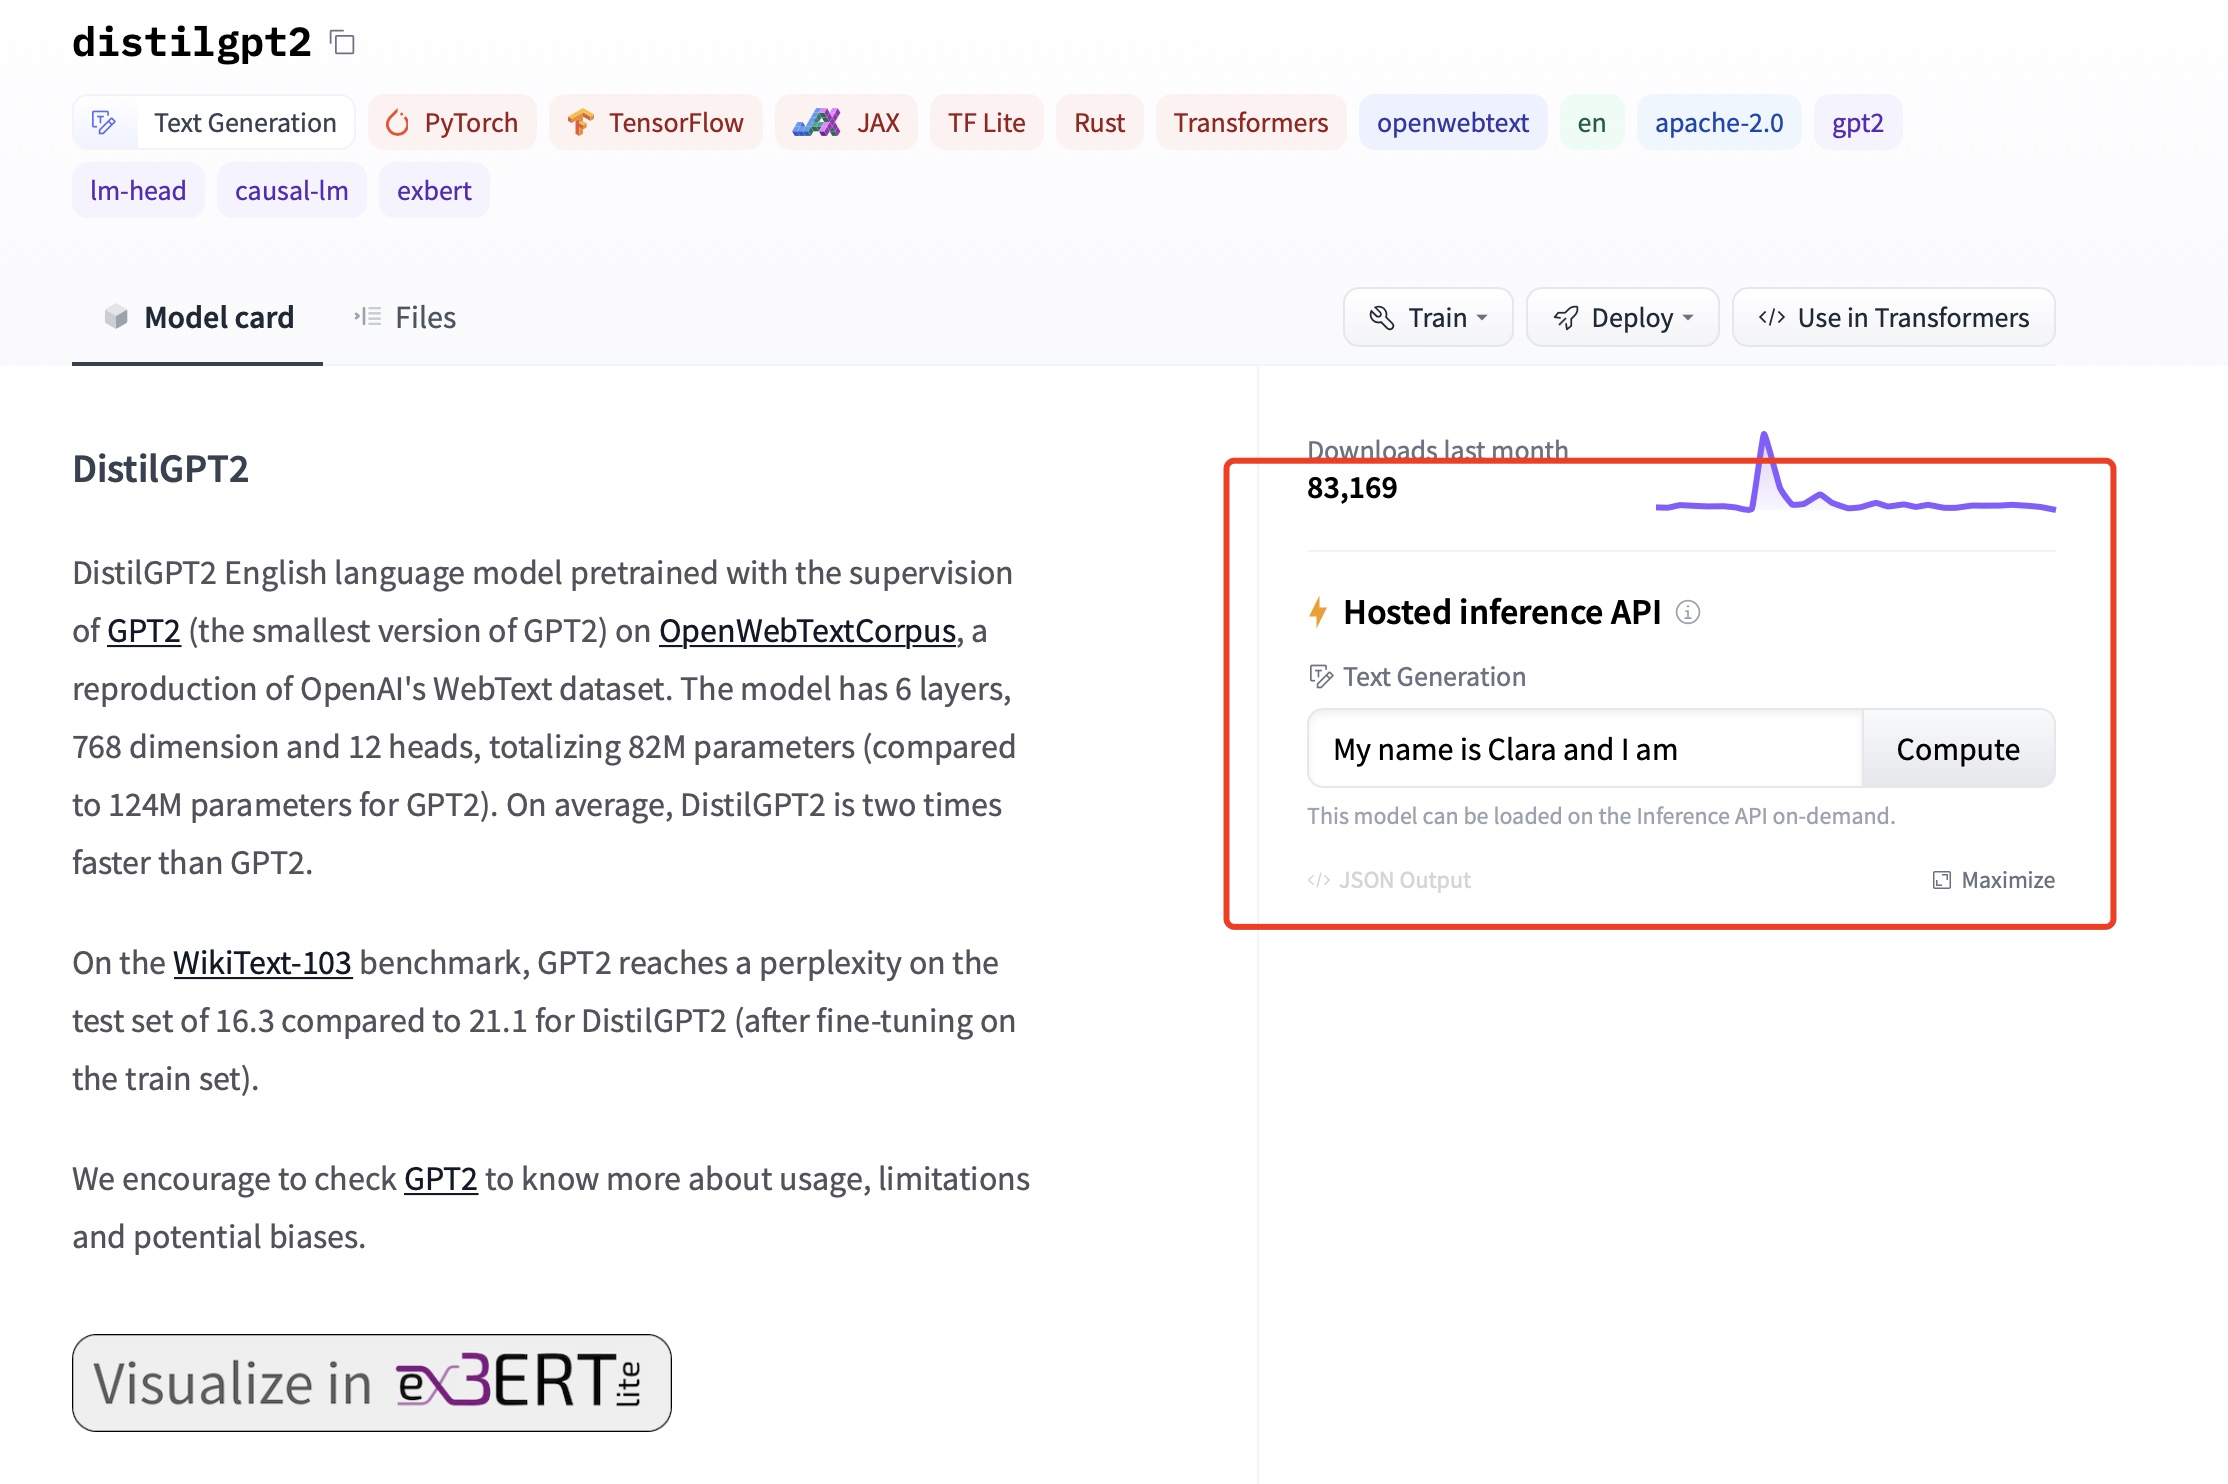Click the Visualize in exBERT banner
The height and width of the screenshot is (1484, 2228).
[371, 1382]
